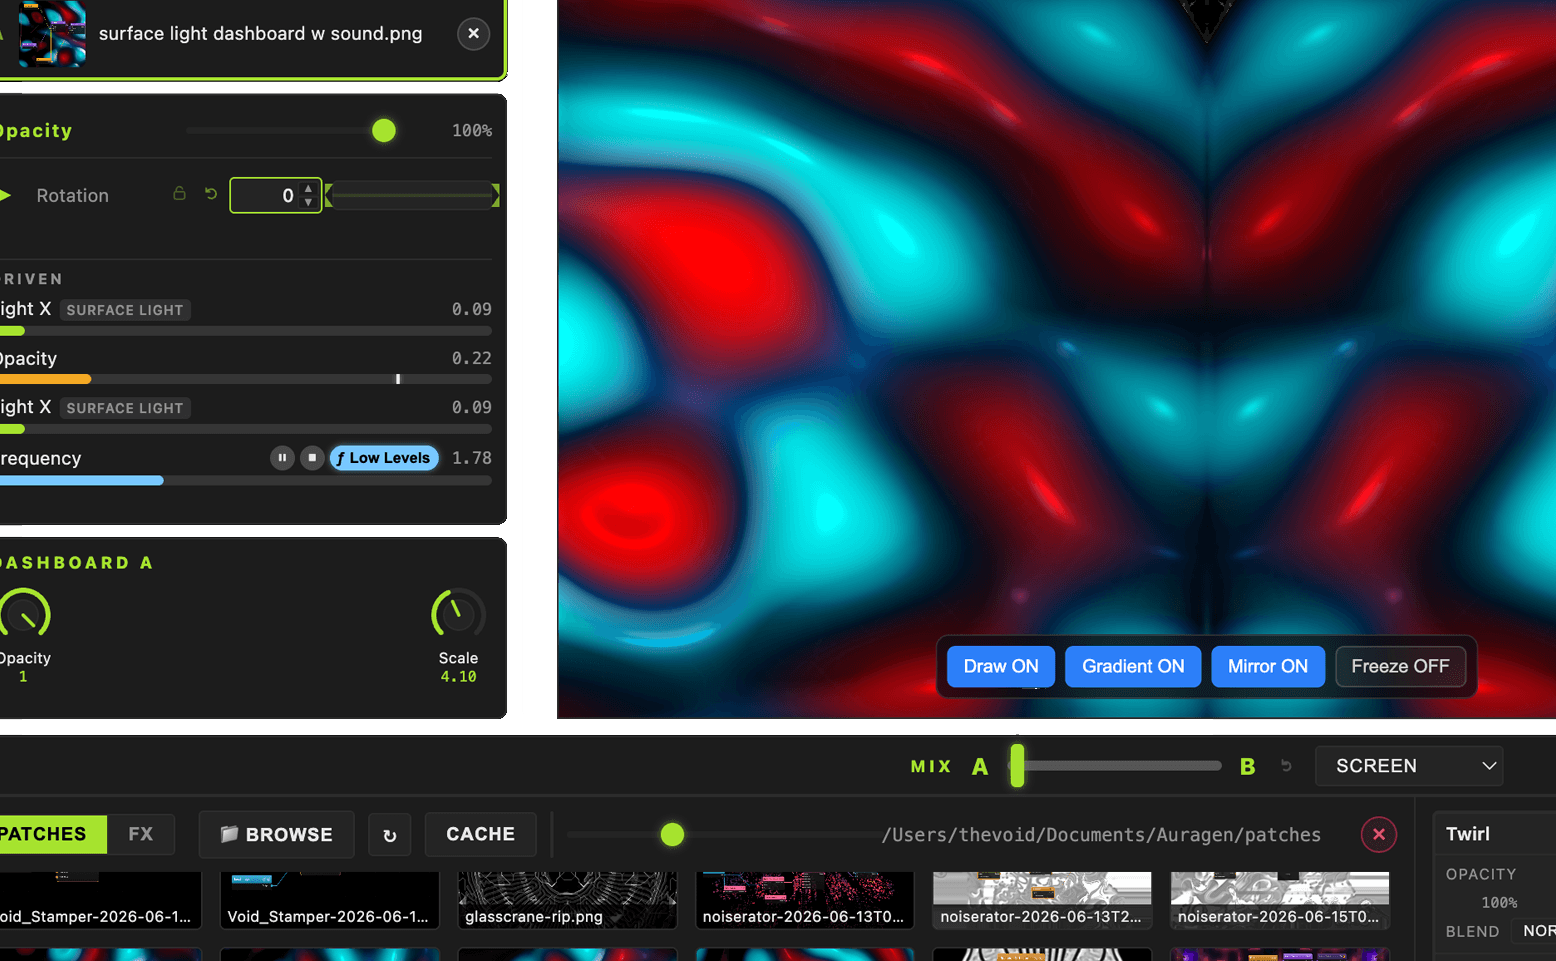Click the Rotation range bar
The image size is (1556, 961).
(x=412, y=195)
